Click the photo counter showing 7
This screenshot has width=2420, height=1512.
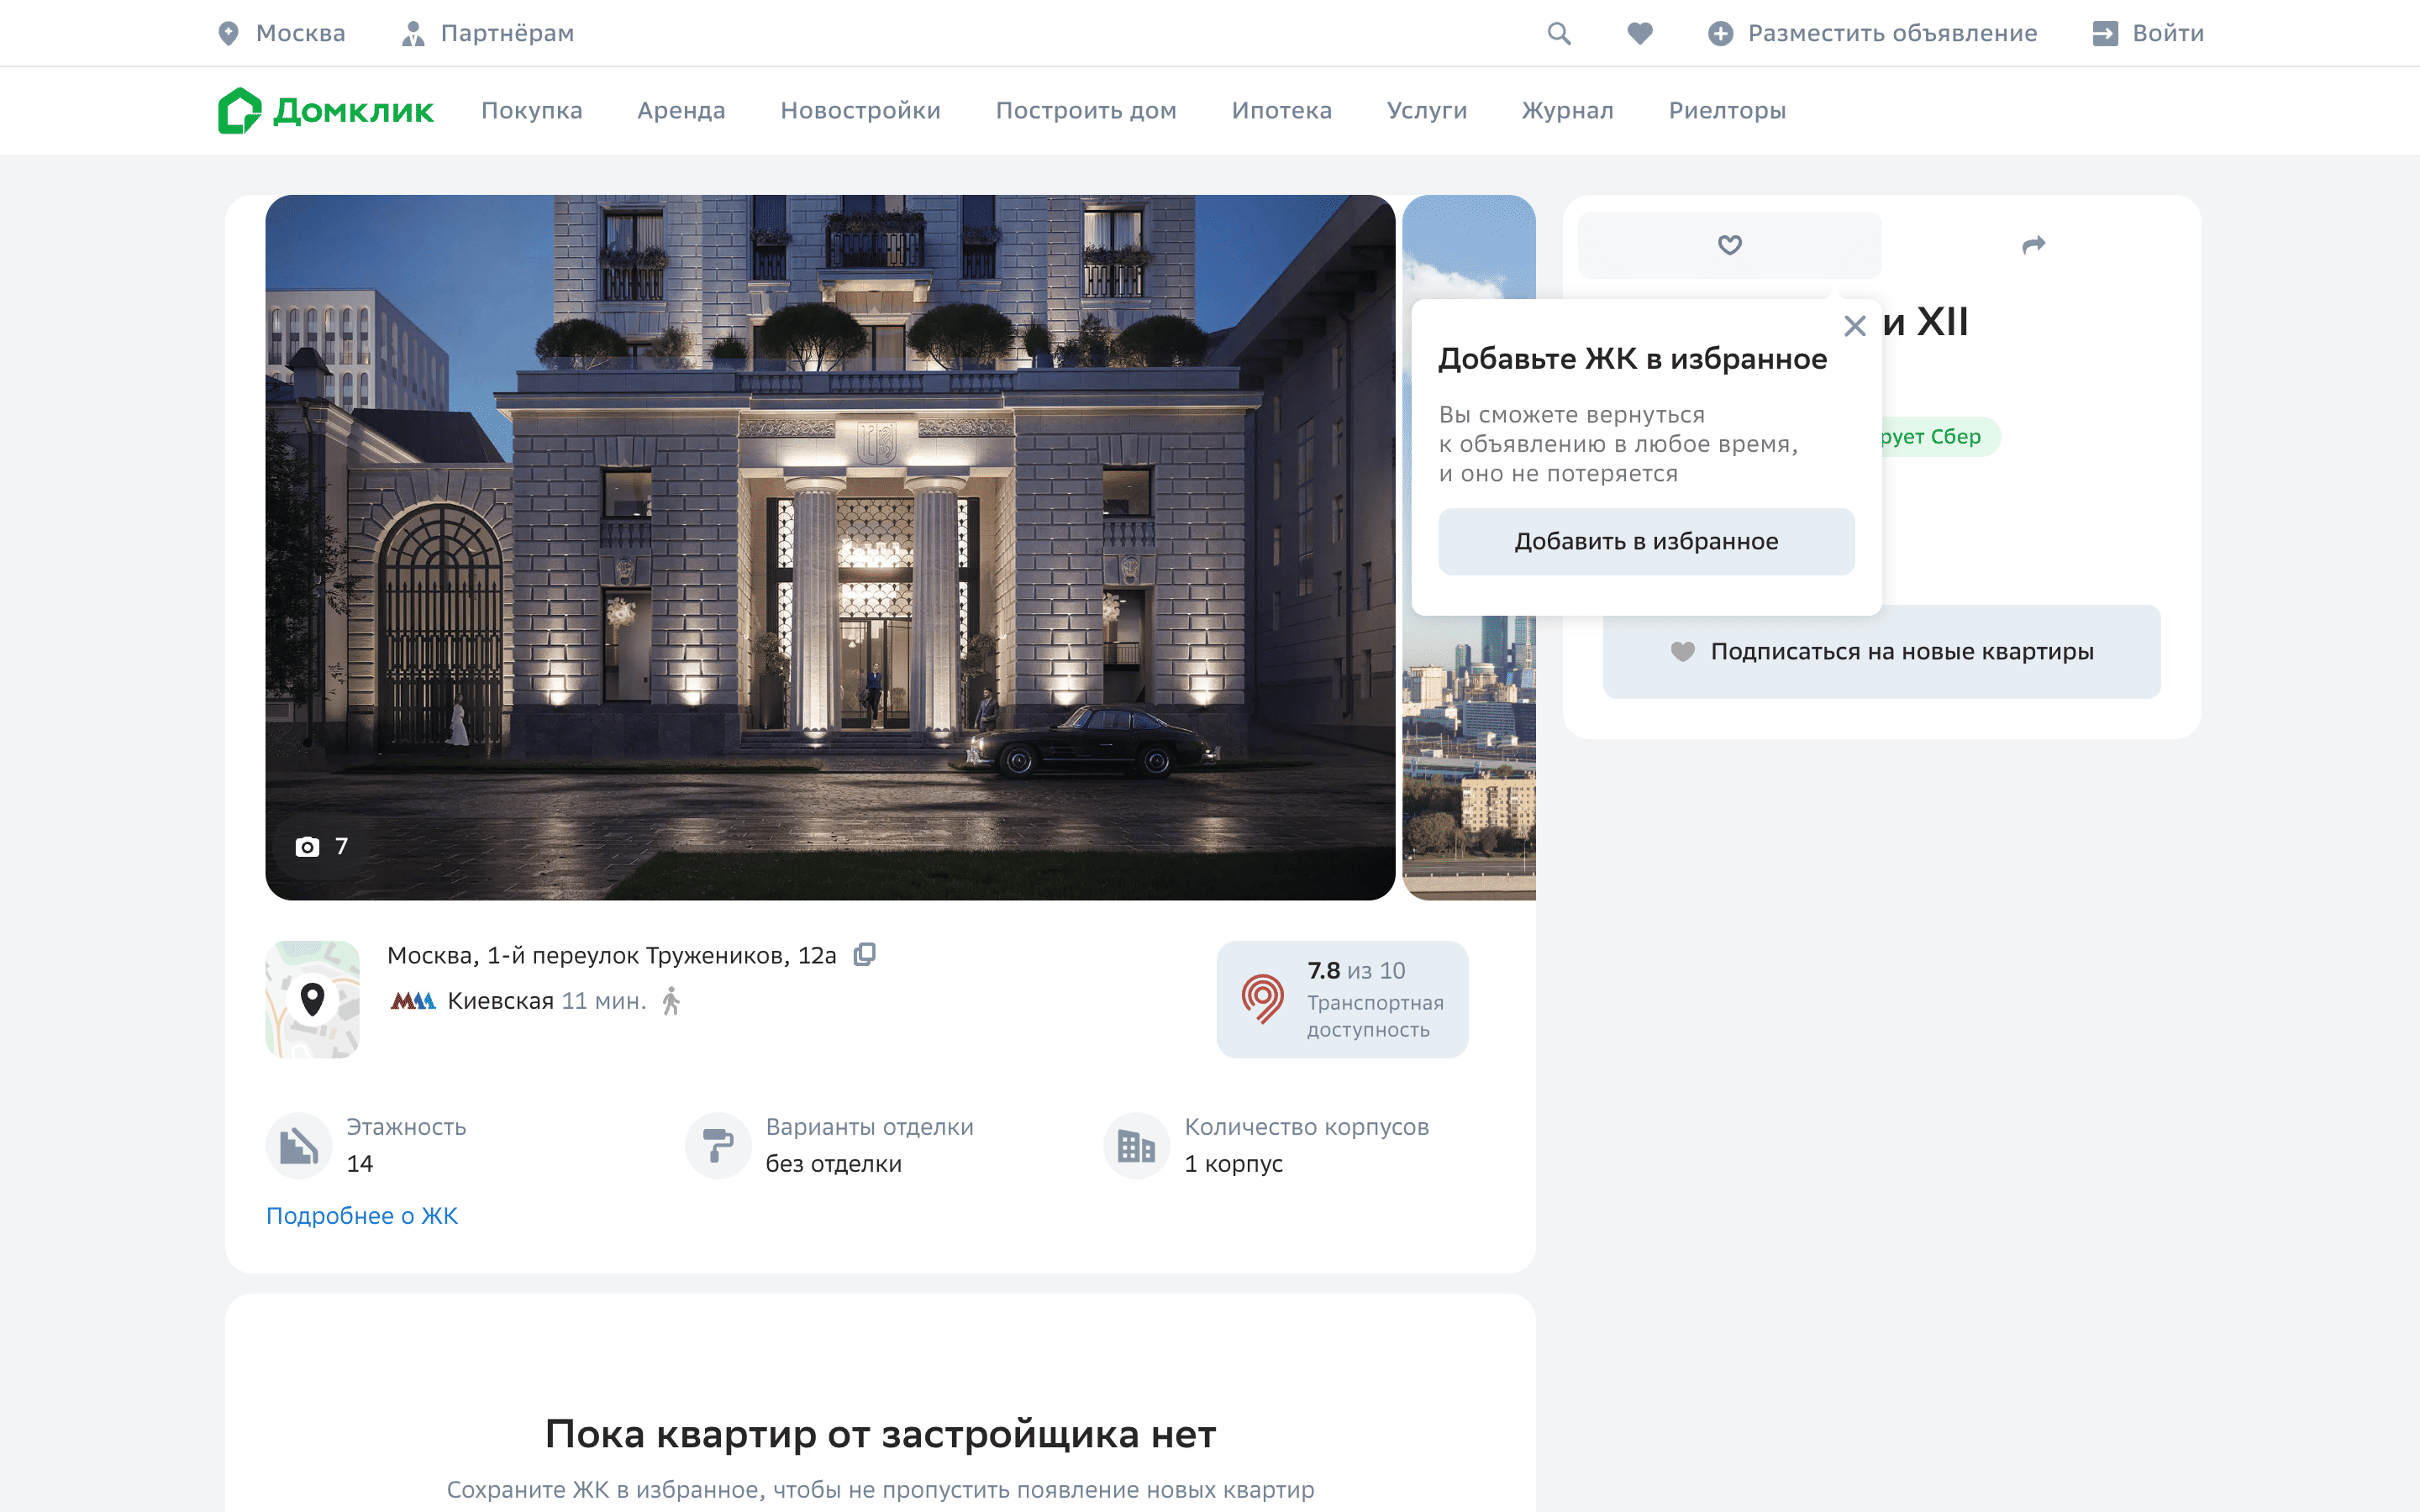[x=322, y=846]
